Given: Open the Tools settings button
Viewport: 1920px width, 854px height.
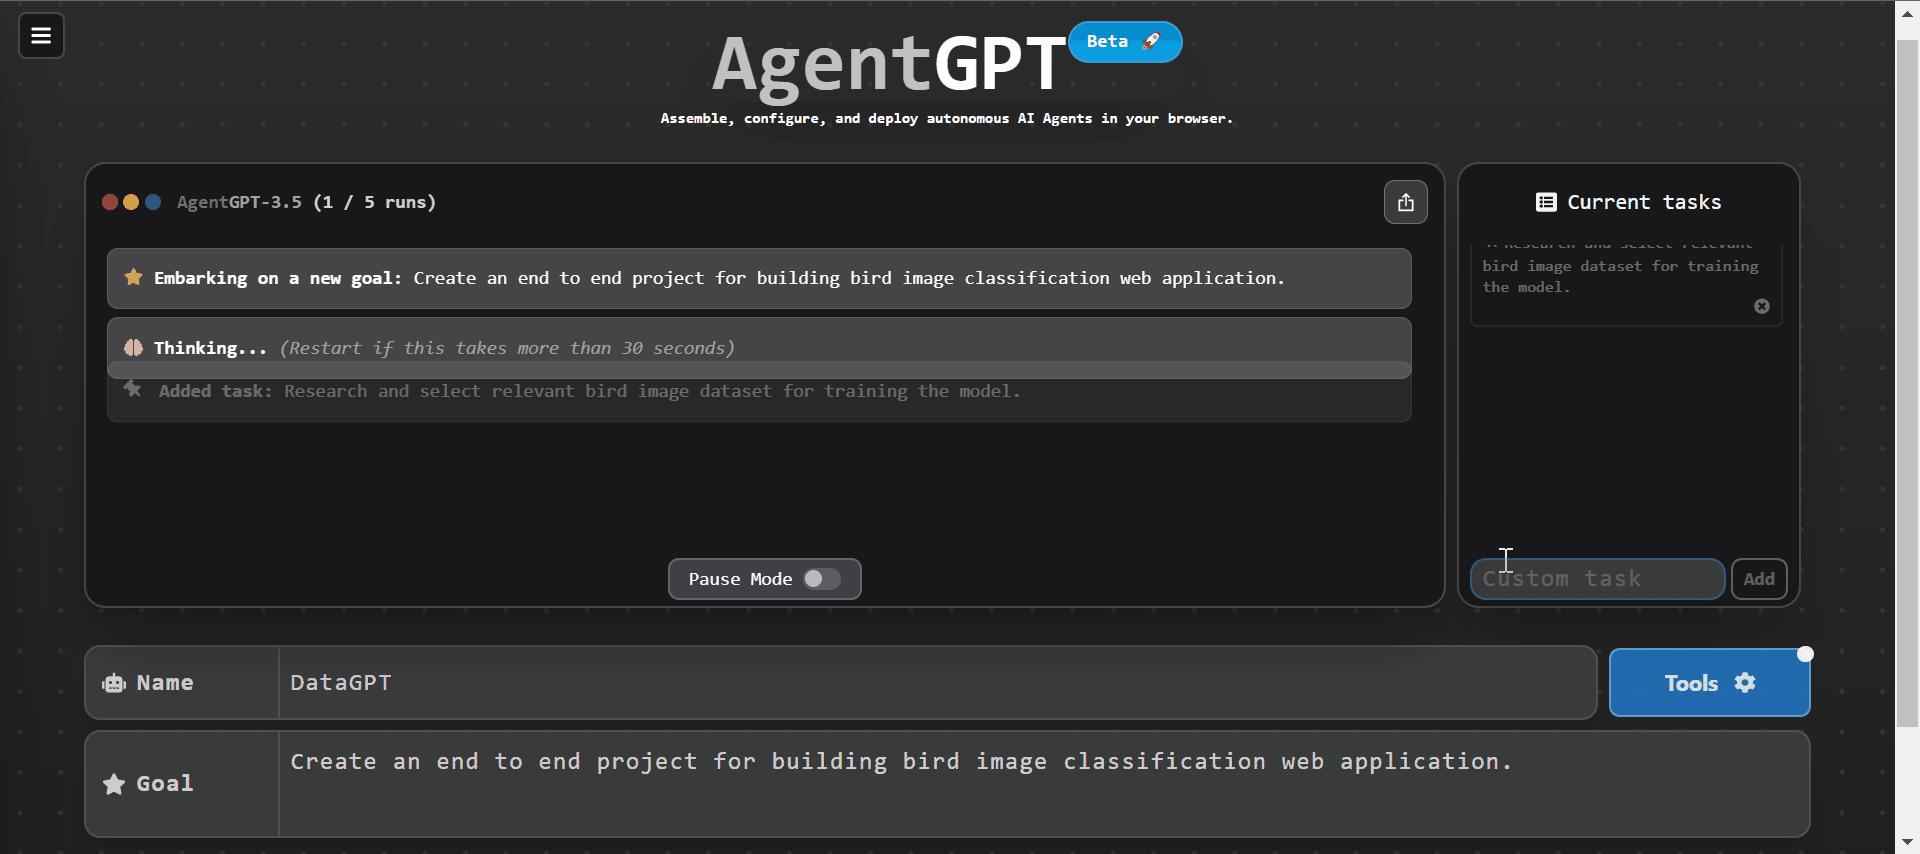Looking at the screenshot, I should pyautogui.click(x=1709, y=683).
